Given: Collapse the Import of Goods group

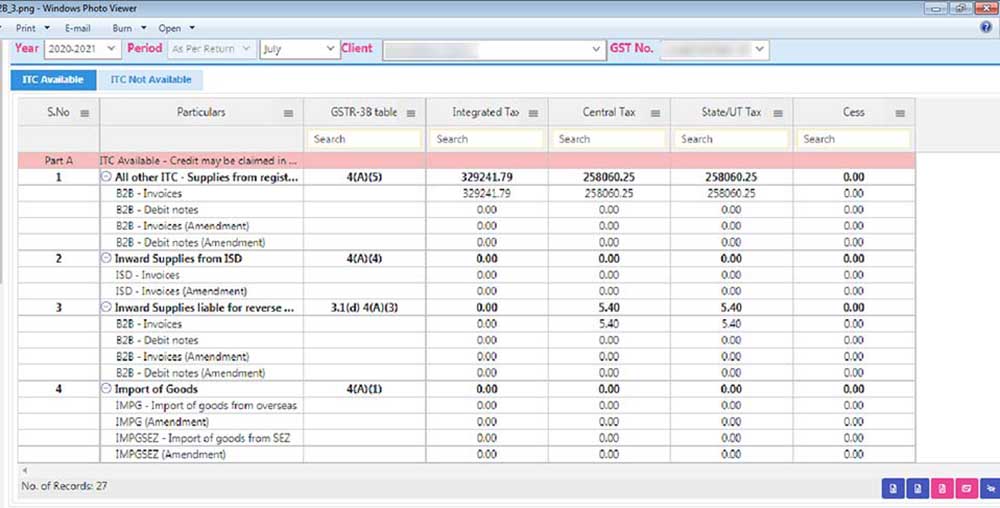Looking at the screenshot, I should pyautogui.click(x=106, y=389).
